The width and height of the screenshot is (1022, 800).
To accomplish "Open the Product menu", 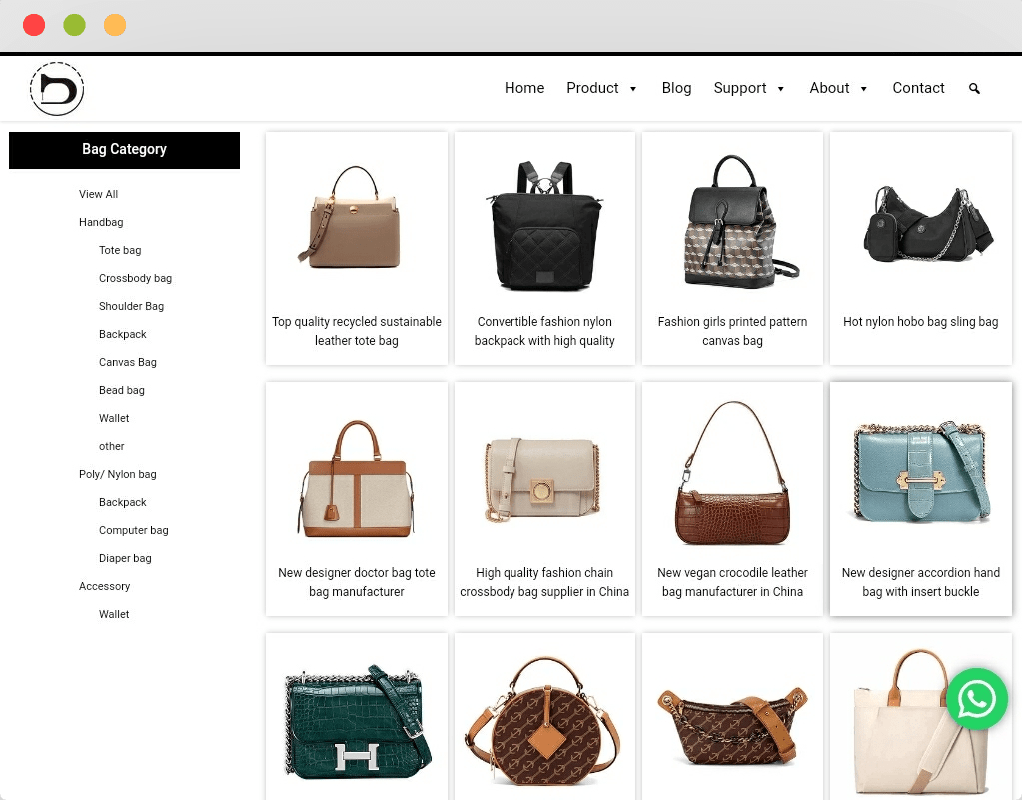I will click(x=592, y=88).
